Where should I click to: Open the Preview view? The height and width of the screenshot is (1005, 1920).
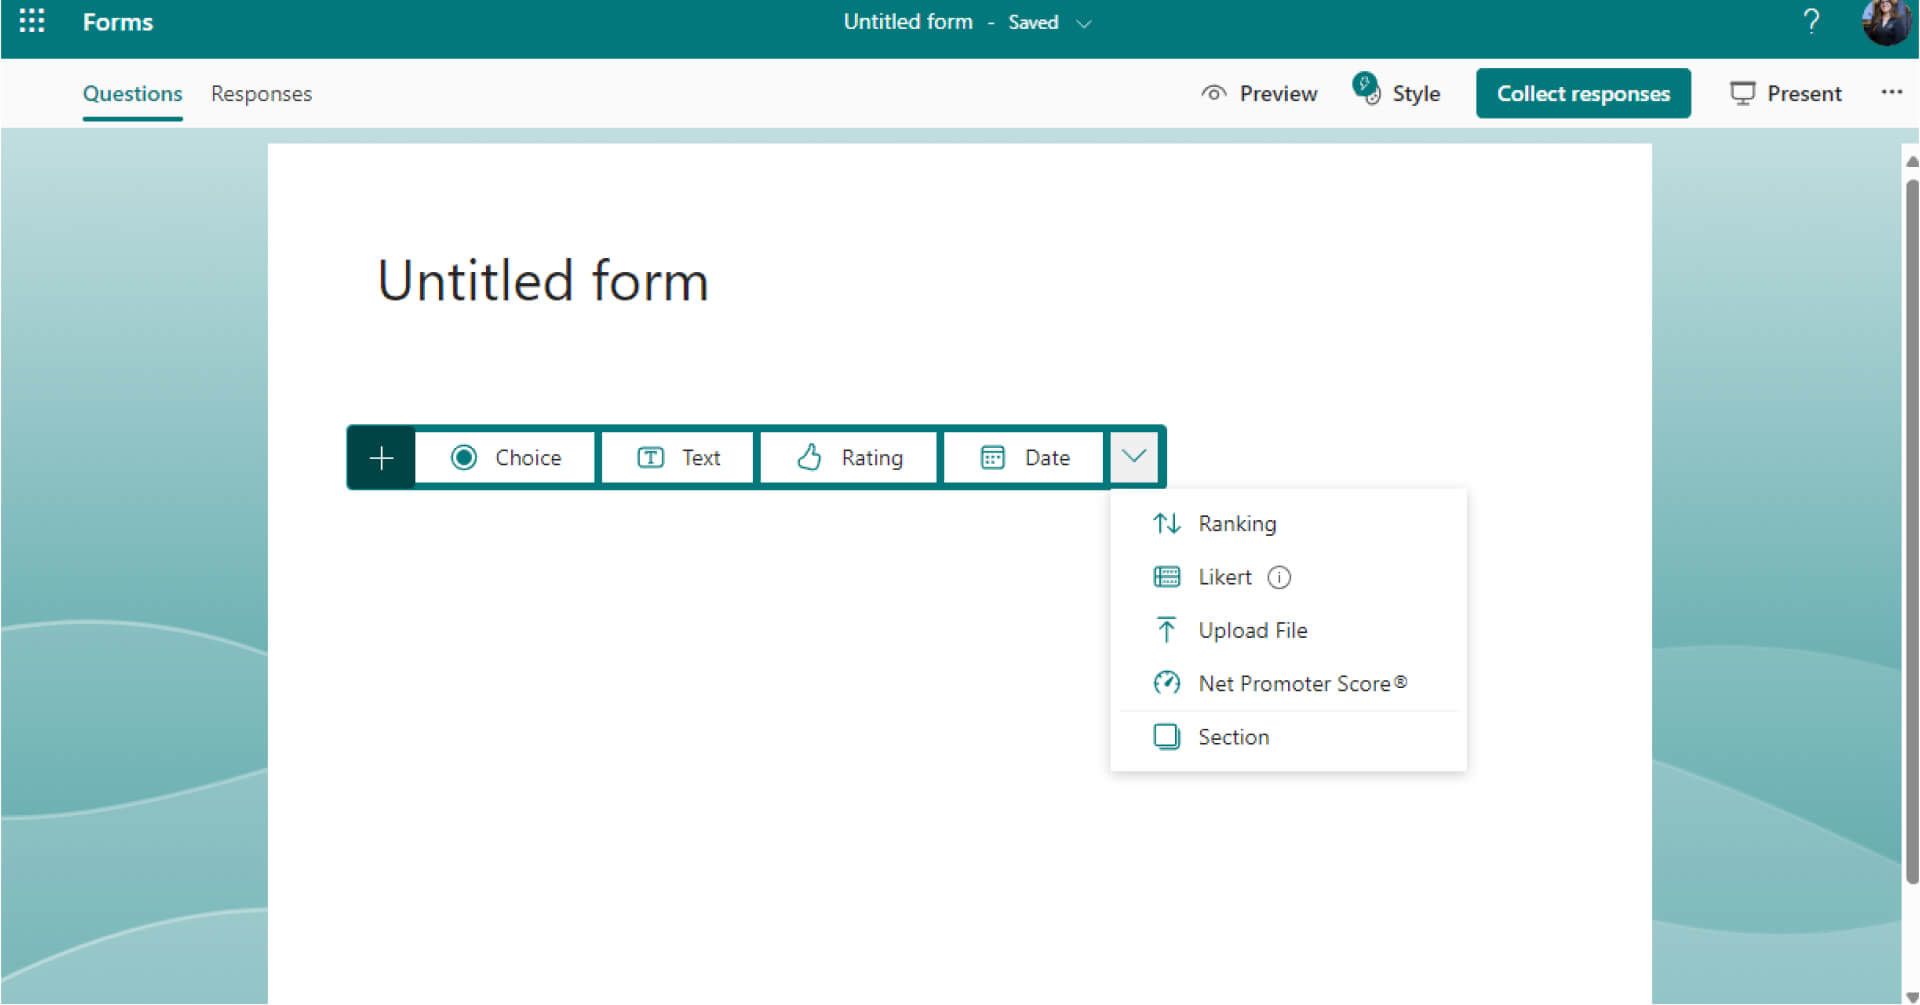pos(1259,93)
